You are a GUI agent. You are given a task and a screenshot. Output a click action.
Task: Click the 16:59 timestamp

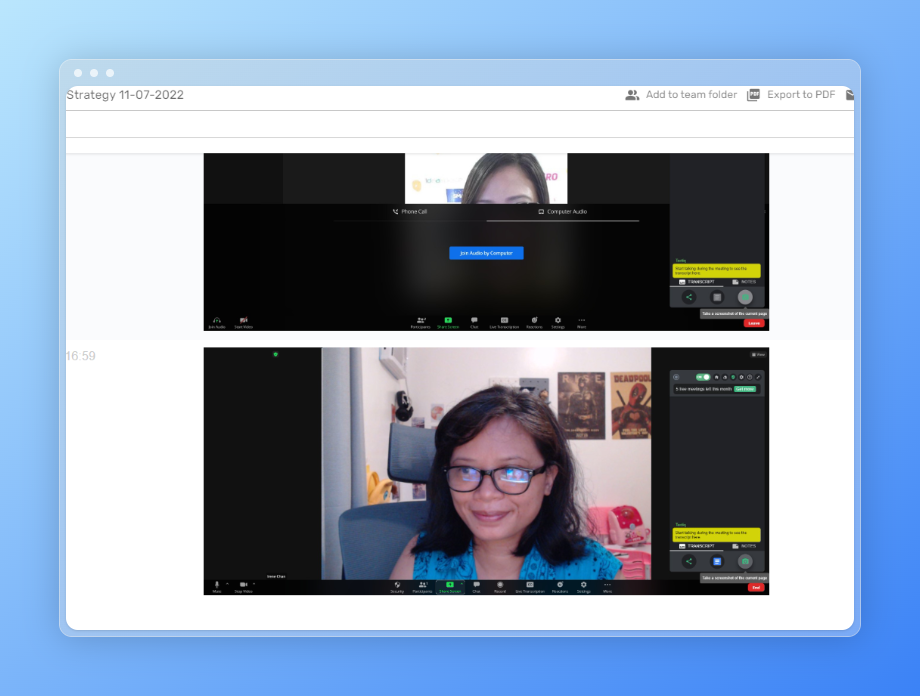tap(81, 356)
